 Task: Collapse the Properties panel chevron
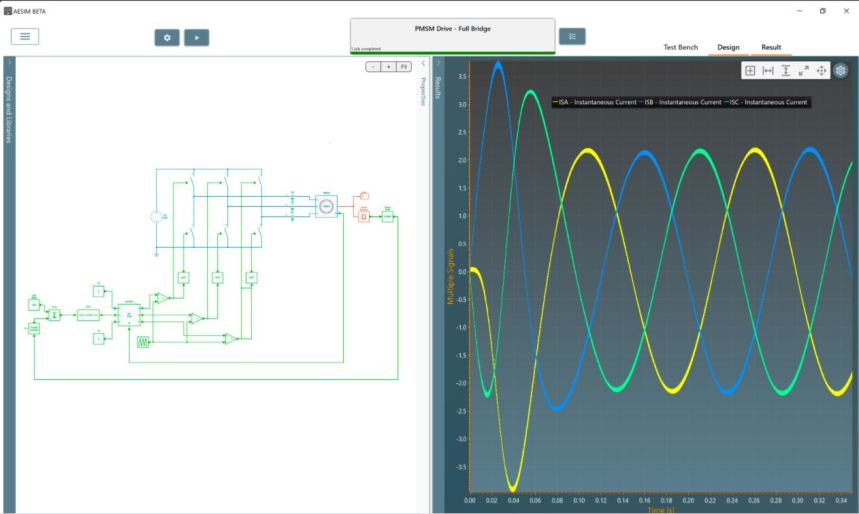[421, 63]
